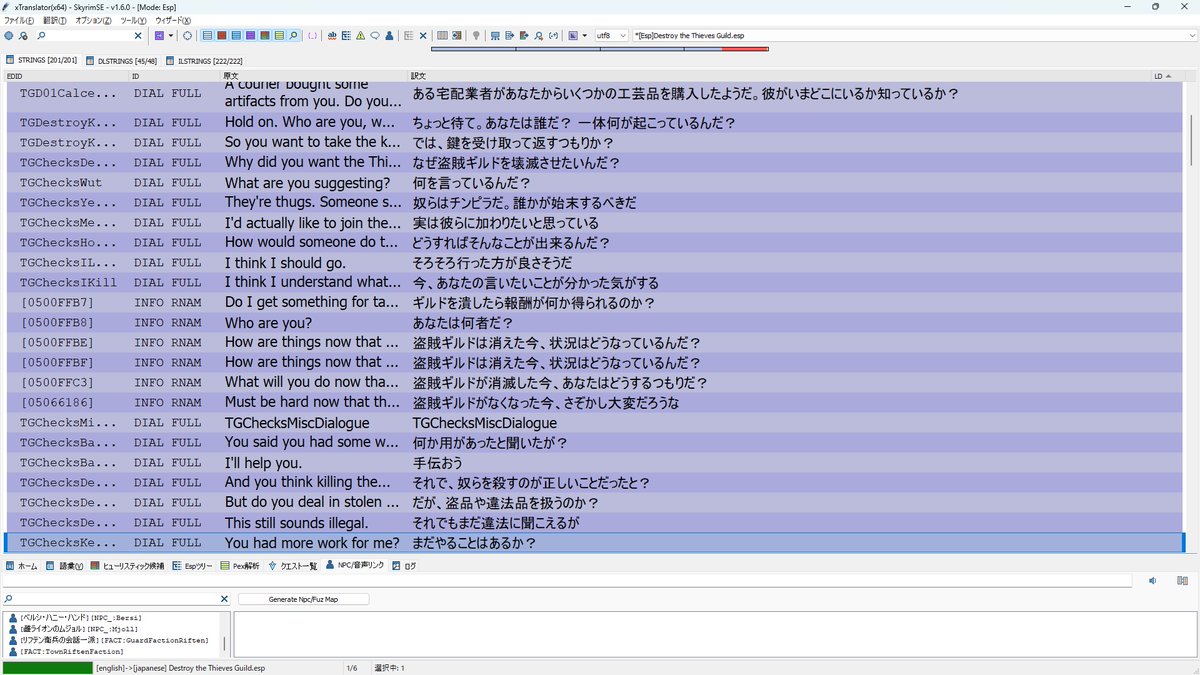Image resolution: width=1200 pixels, height=675 pixels.
Task: Click the purple translate mode icon
Action: click(x=159, y=35)
